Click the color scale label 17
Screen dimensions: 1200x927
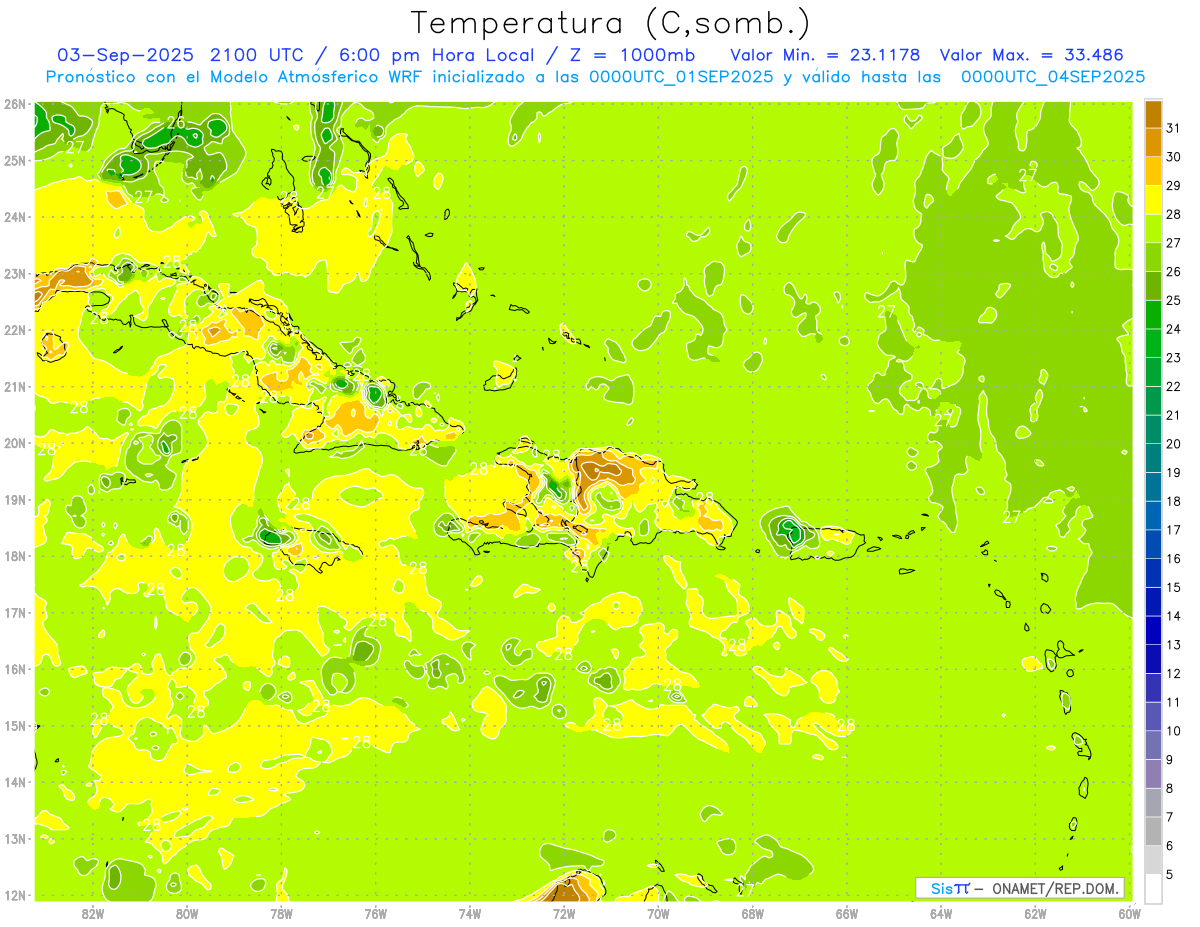(x=1174, y=530)
